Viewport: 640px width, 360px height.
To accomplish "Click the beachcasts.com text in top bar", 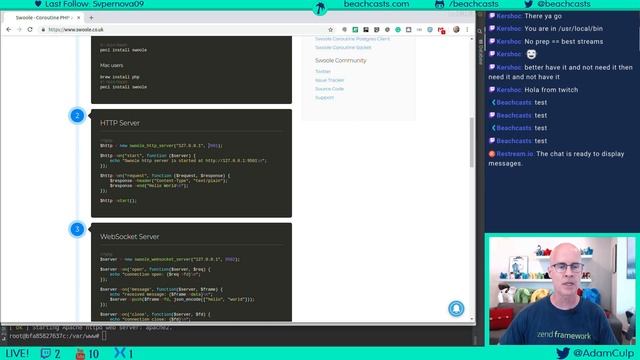I will (x=376, y=4).
